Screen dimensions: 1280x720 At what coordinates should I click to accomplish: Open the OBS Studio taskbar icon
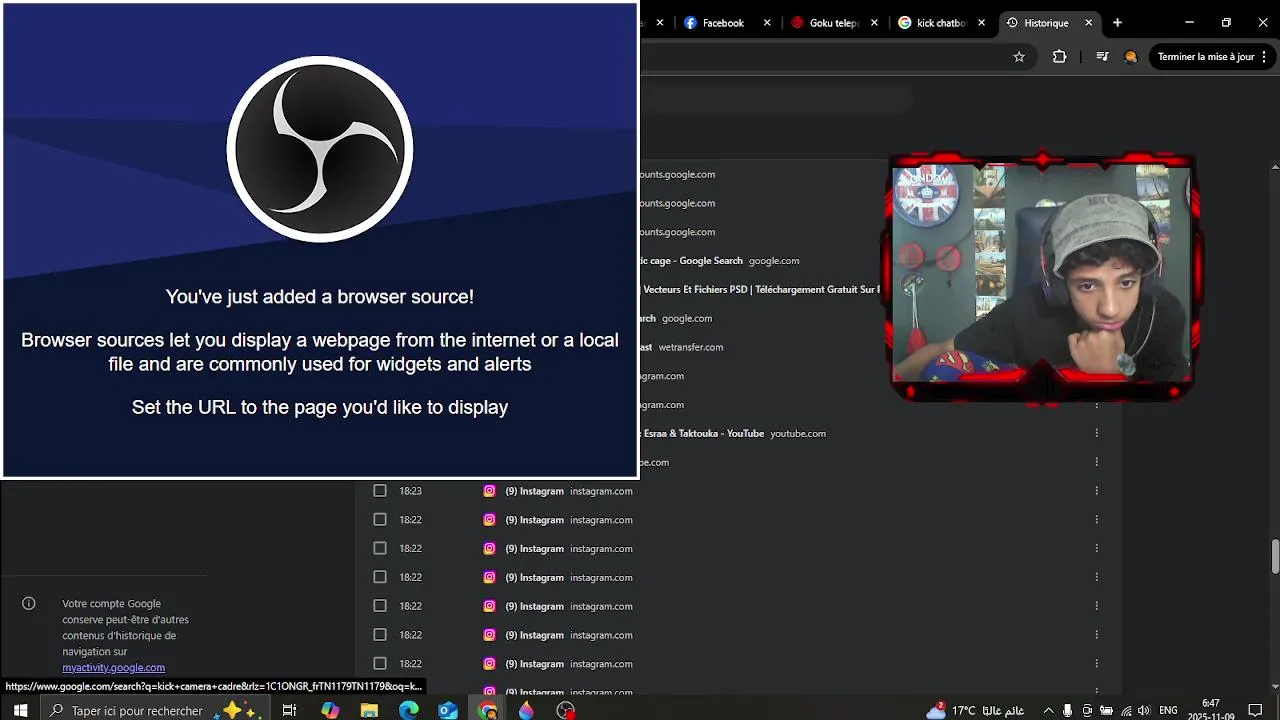(x=566, y=710)
